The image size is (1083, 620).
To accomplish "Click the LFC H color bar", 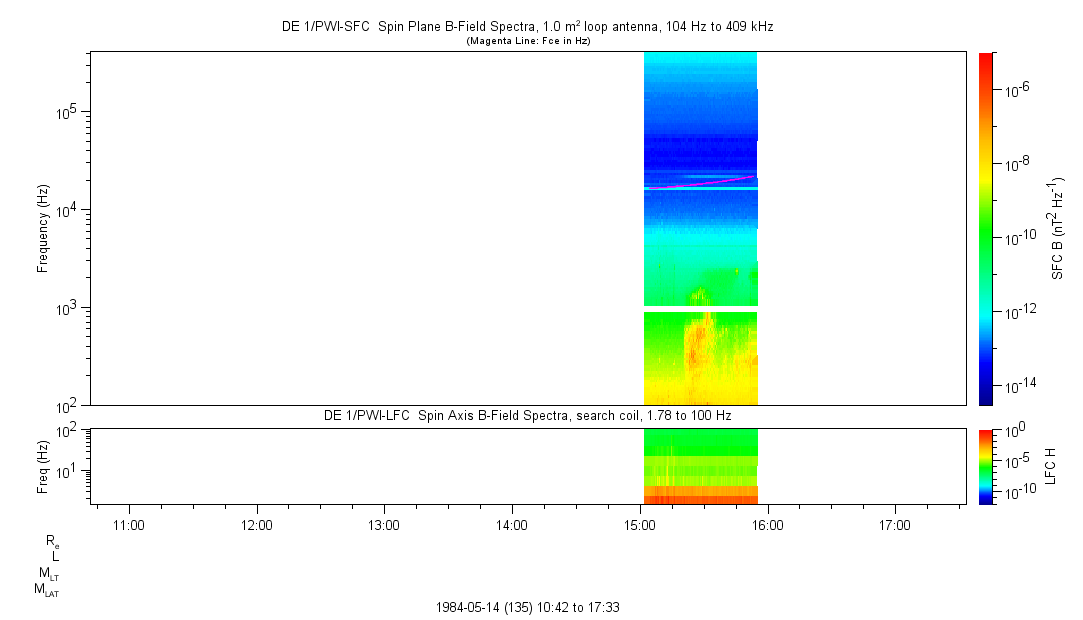I will [985, 466].
